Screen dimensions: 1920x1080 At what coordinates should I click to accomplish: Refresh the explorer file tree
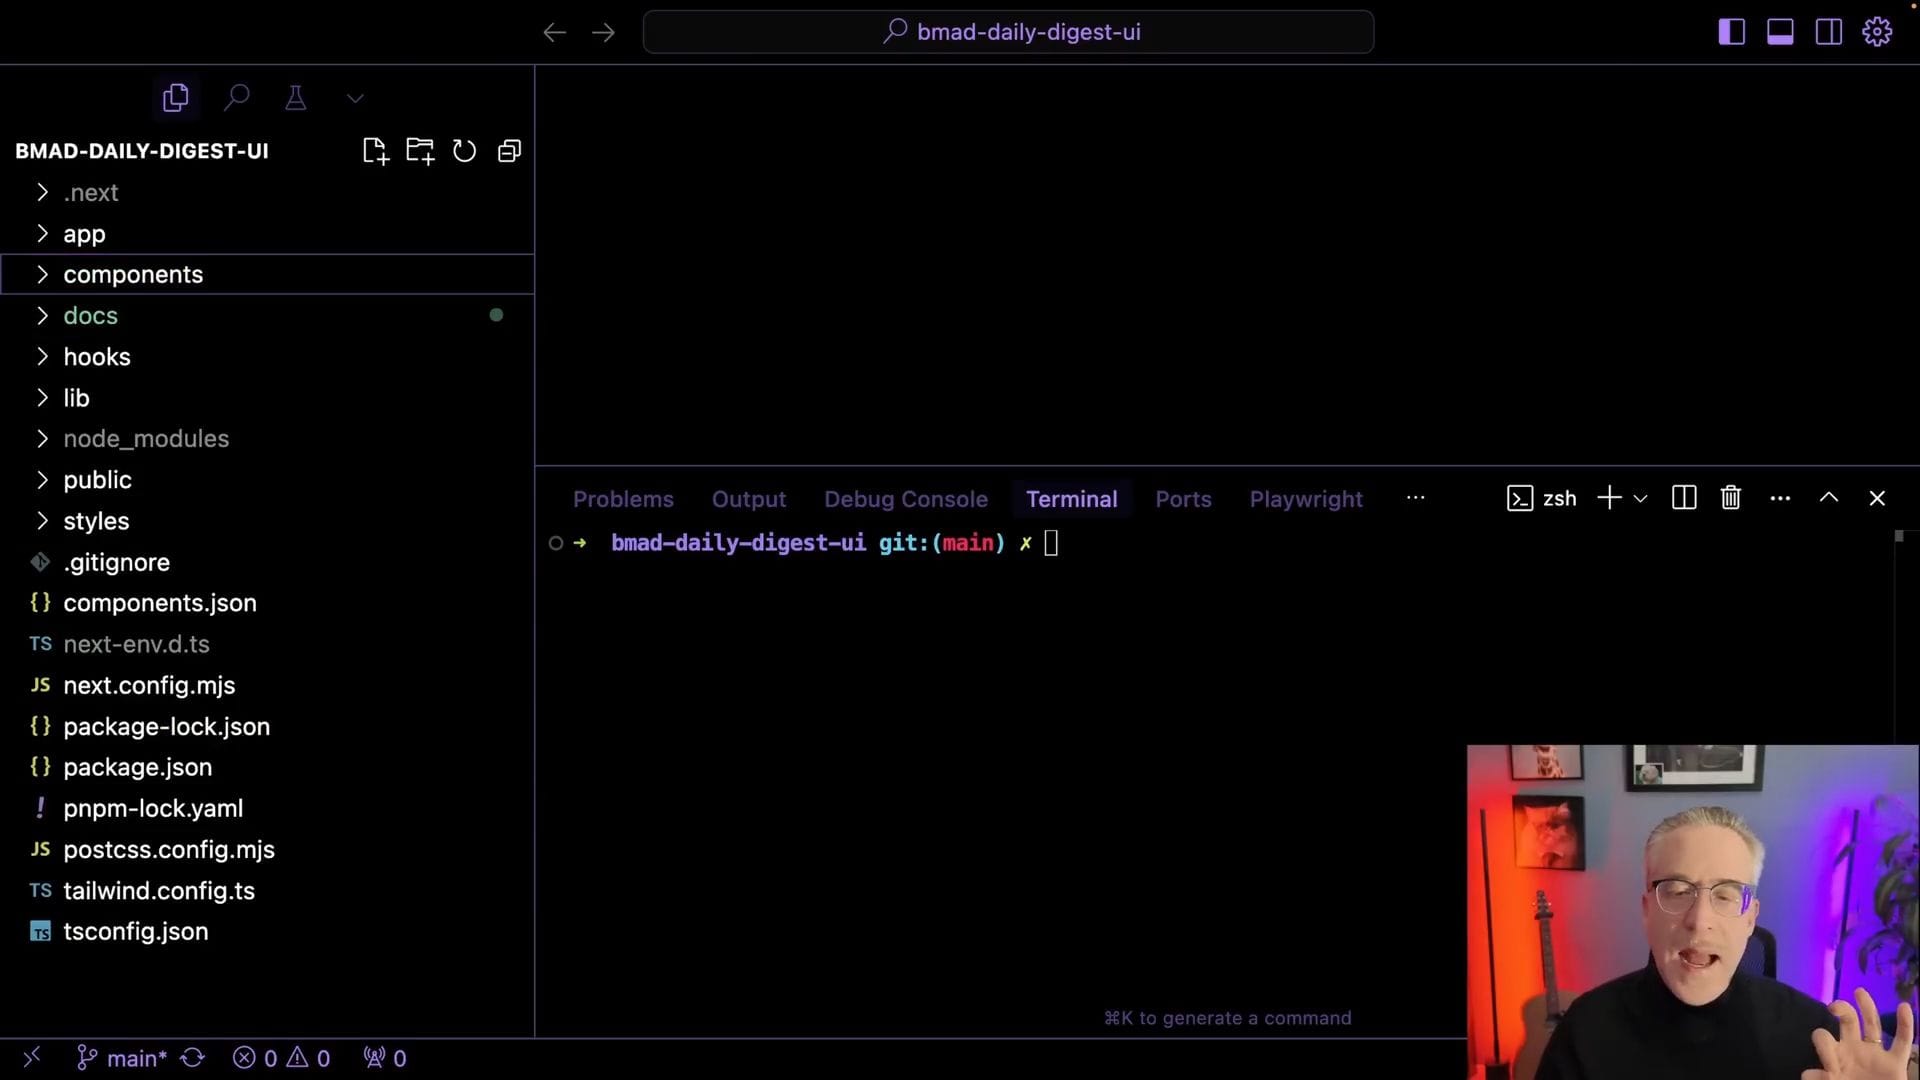[464, 151]
